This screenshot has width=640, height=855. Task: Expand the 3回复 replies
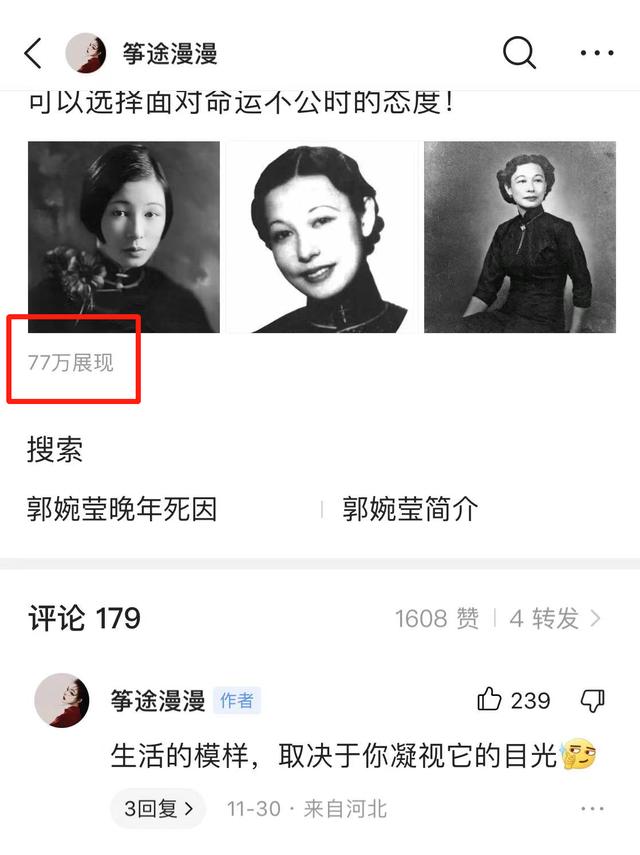[x=158, y=808]
